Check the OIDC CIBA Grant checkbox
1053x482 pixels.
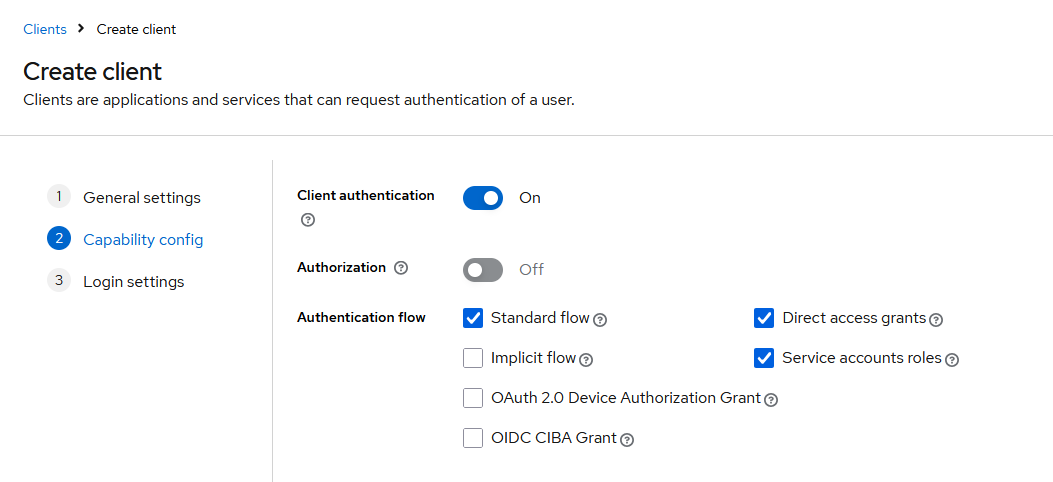point(473,438)
